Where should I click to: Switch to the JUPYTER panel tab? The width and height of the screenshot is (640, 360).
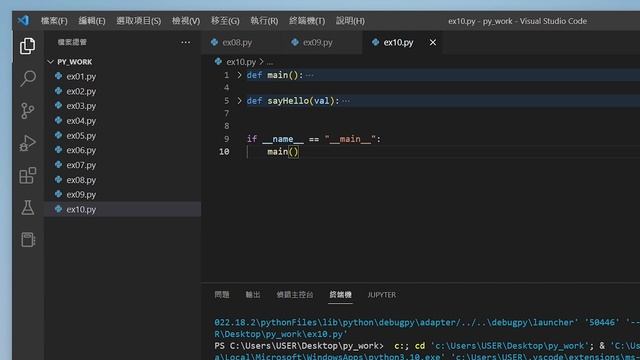pos(382,295)
